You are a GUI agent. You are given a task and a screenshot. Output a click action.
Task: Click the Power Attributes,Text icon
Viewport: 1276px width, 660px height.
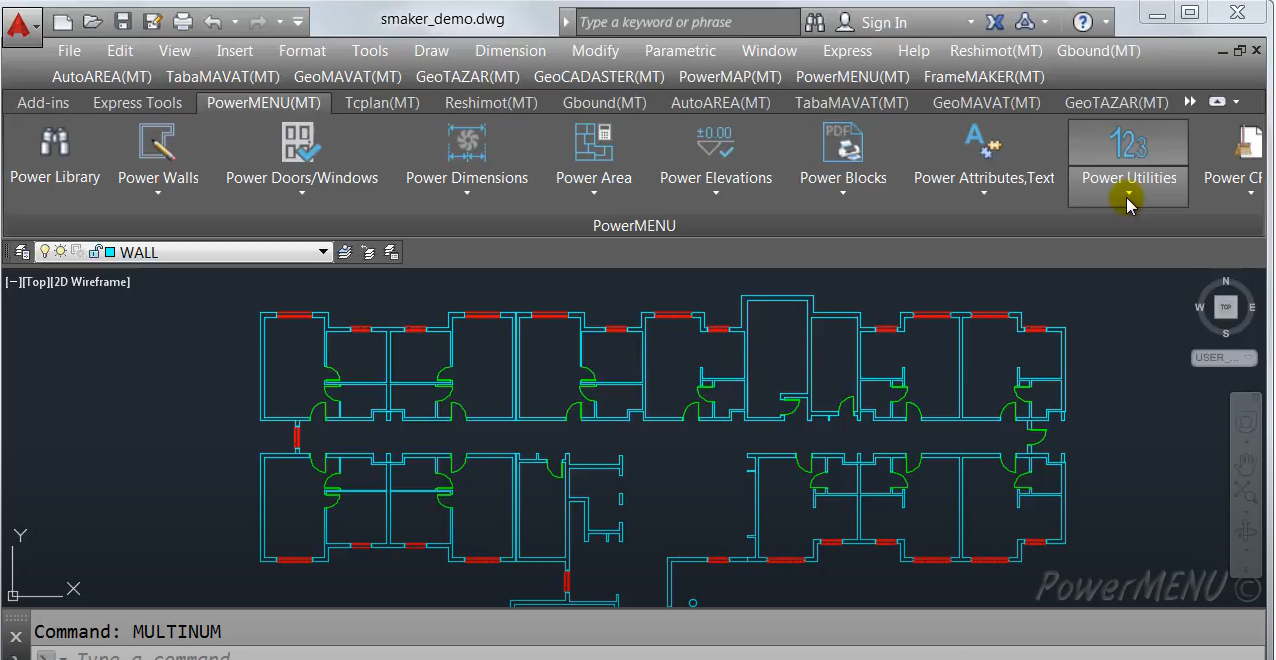pos(984,143)
